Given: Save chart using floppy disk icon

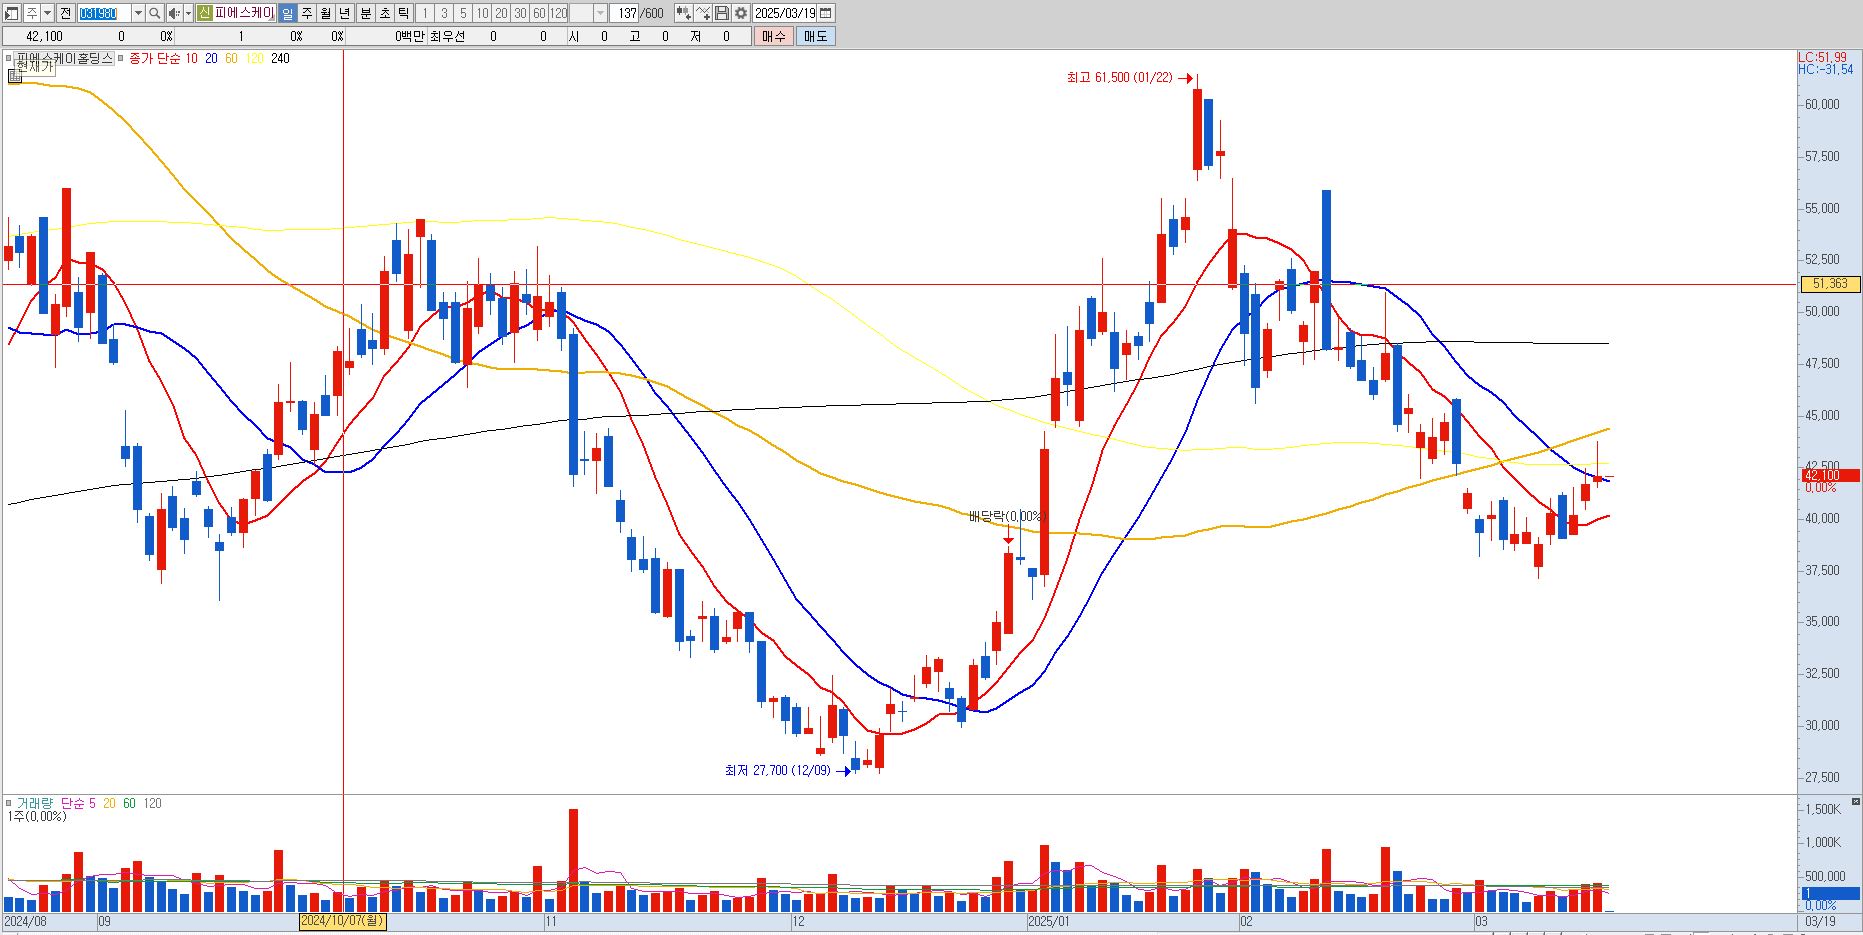Looking at the screenshot, I should [722, 13].
